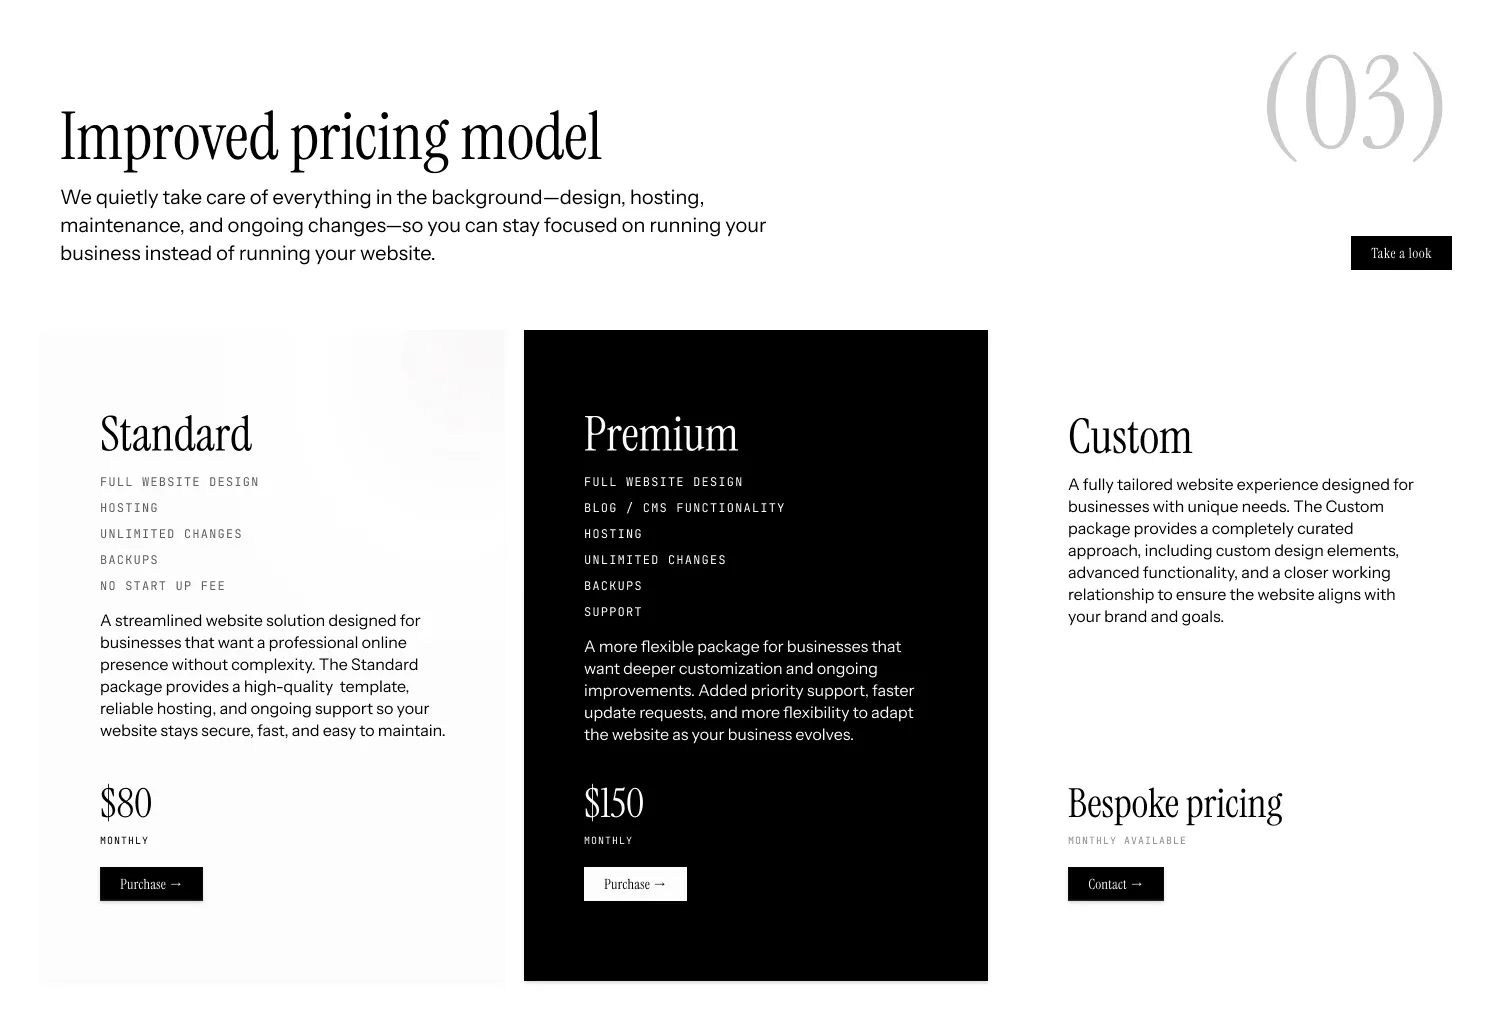This screenshot has height=1021, width=1512.
Task: Purchase the Premium plan
Action: click(635, 884)
